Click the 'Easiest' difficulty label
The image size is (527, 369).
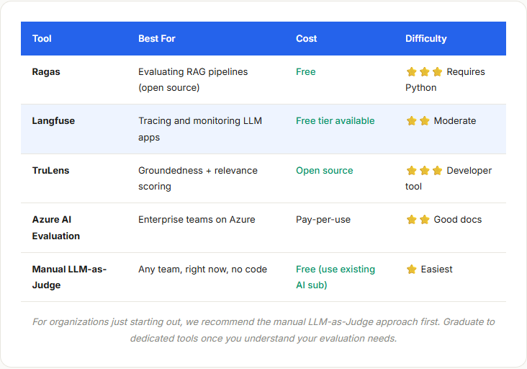pyautogui.click(x=437, y=269)
